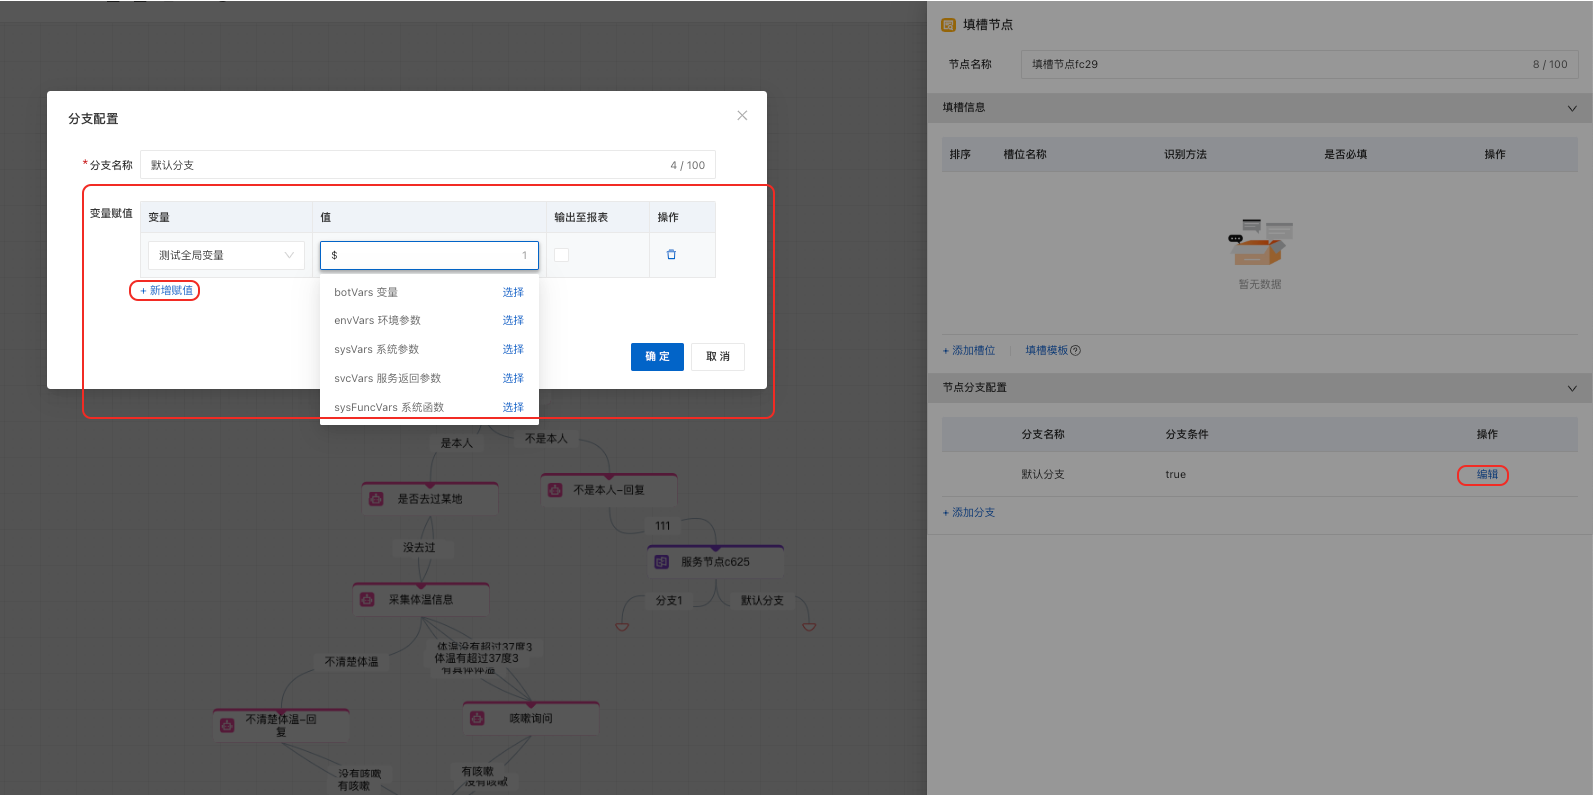Select the 不是本人-回复 node icon on canvas
Viewport: 1593px width, 795px height.
tap(555, 490)
